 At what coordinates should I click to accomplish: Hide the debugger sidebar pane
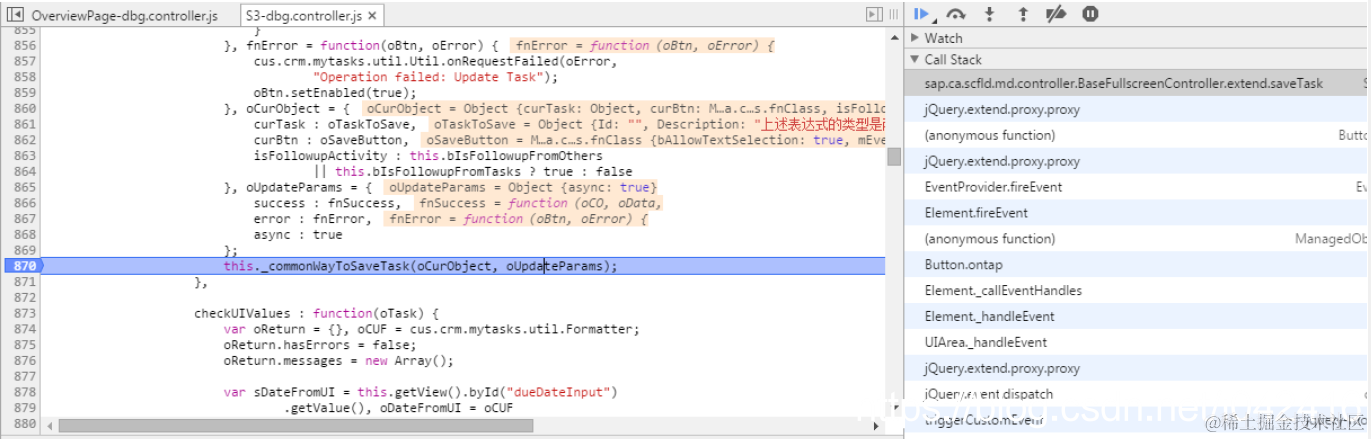point(874,14)
